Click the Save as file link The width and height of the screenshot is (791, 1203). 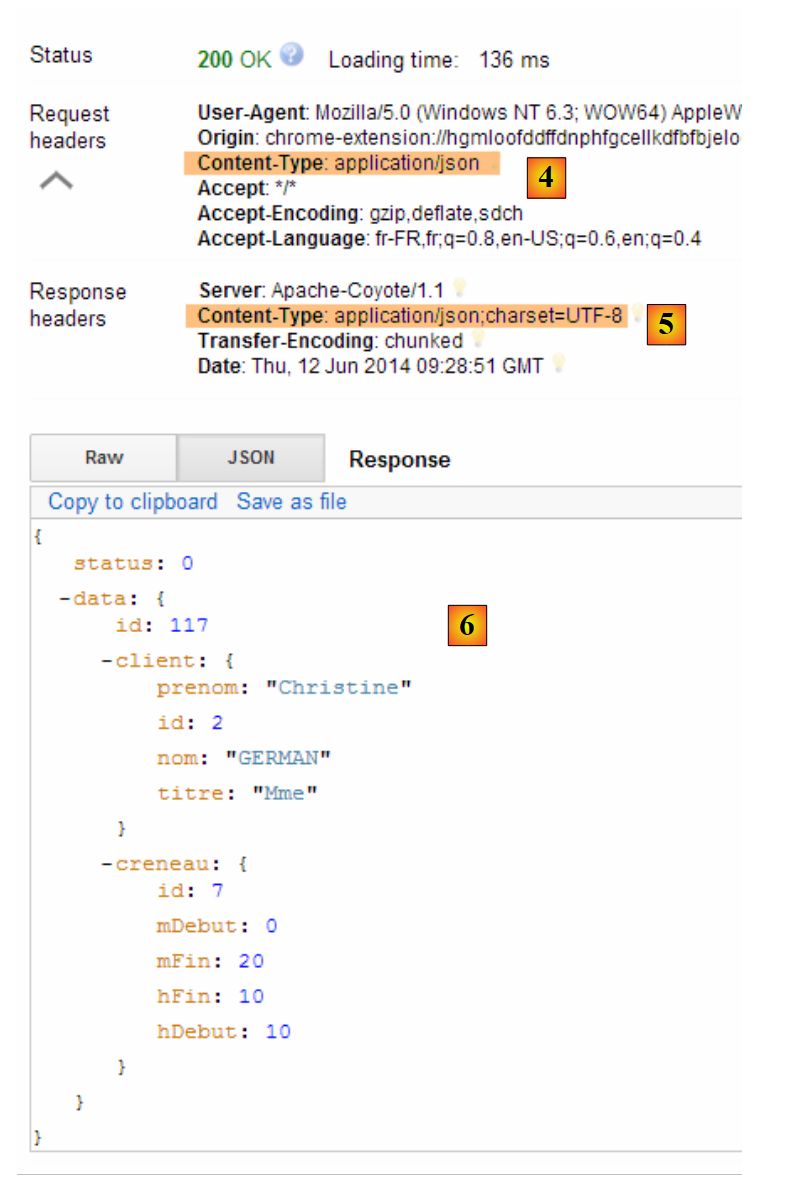291,502
